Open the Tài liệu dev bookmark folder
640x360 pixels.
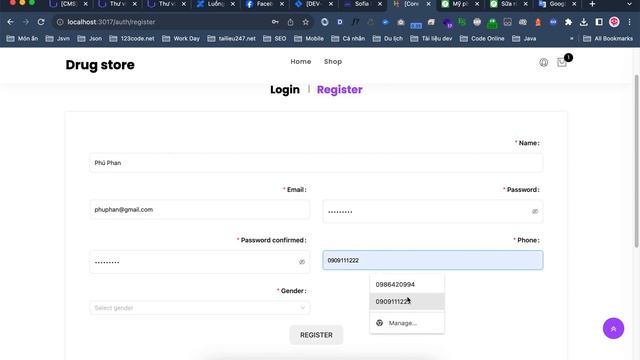pos(431,38)
